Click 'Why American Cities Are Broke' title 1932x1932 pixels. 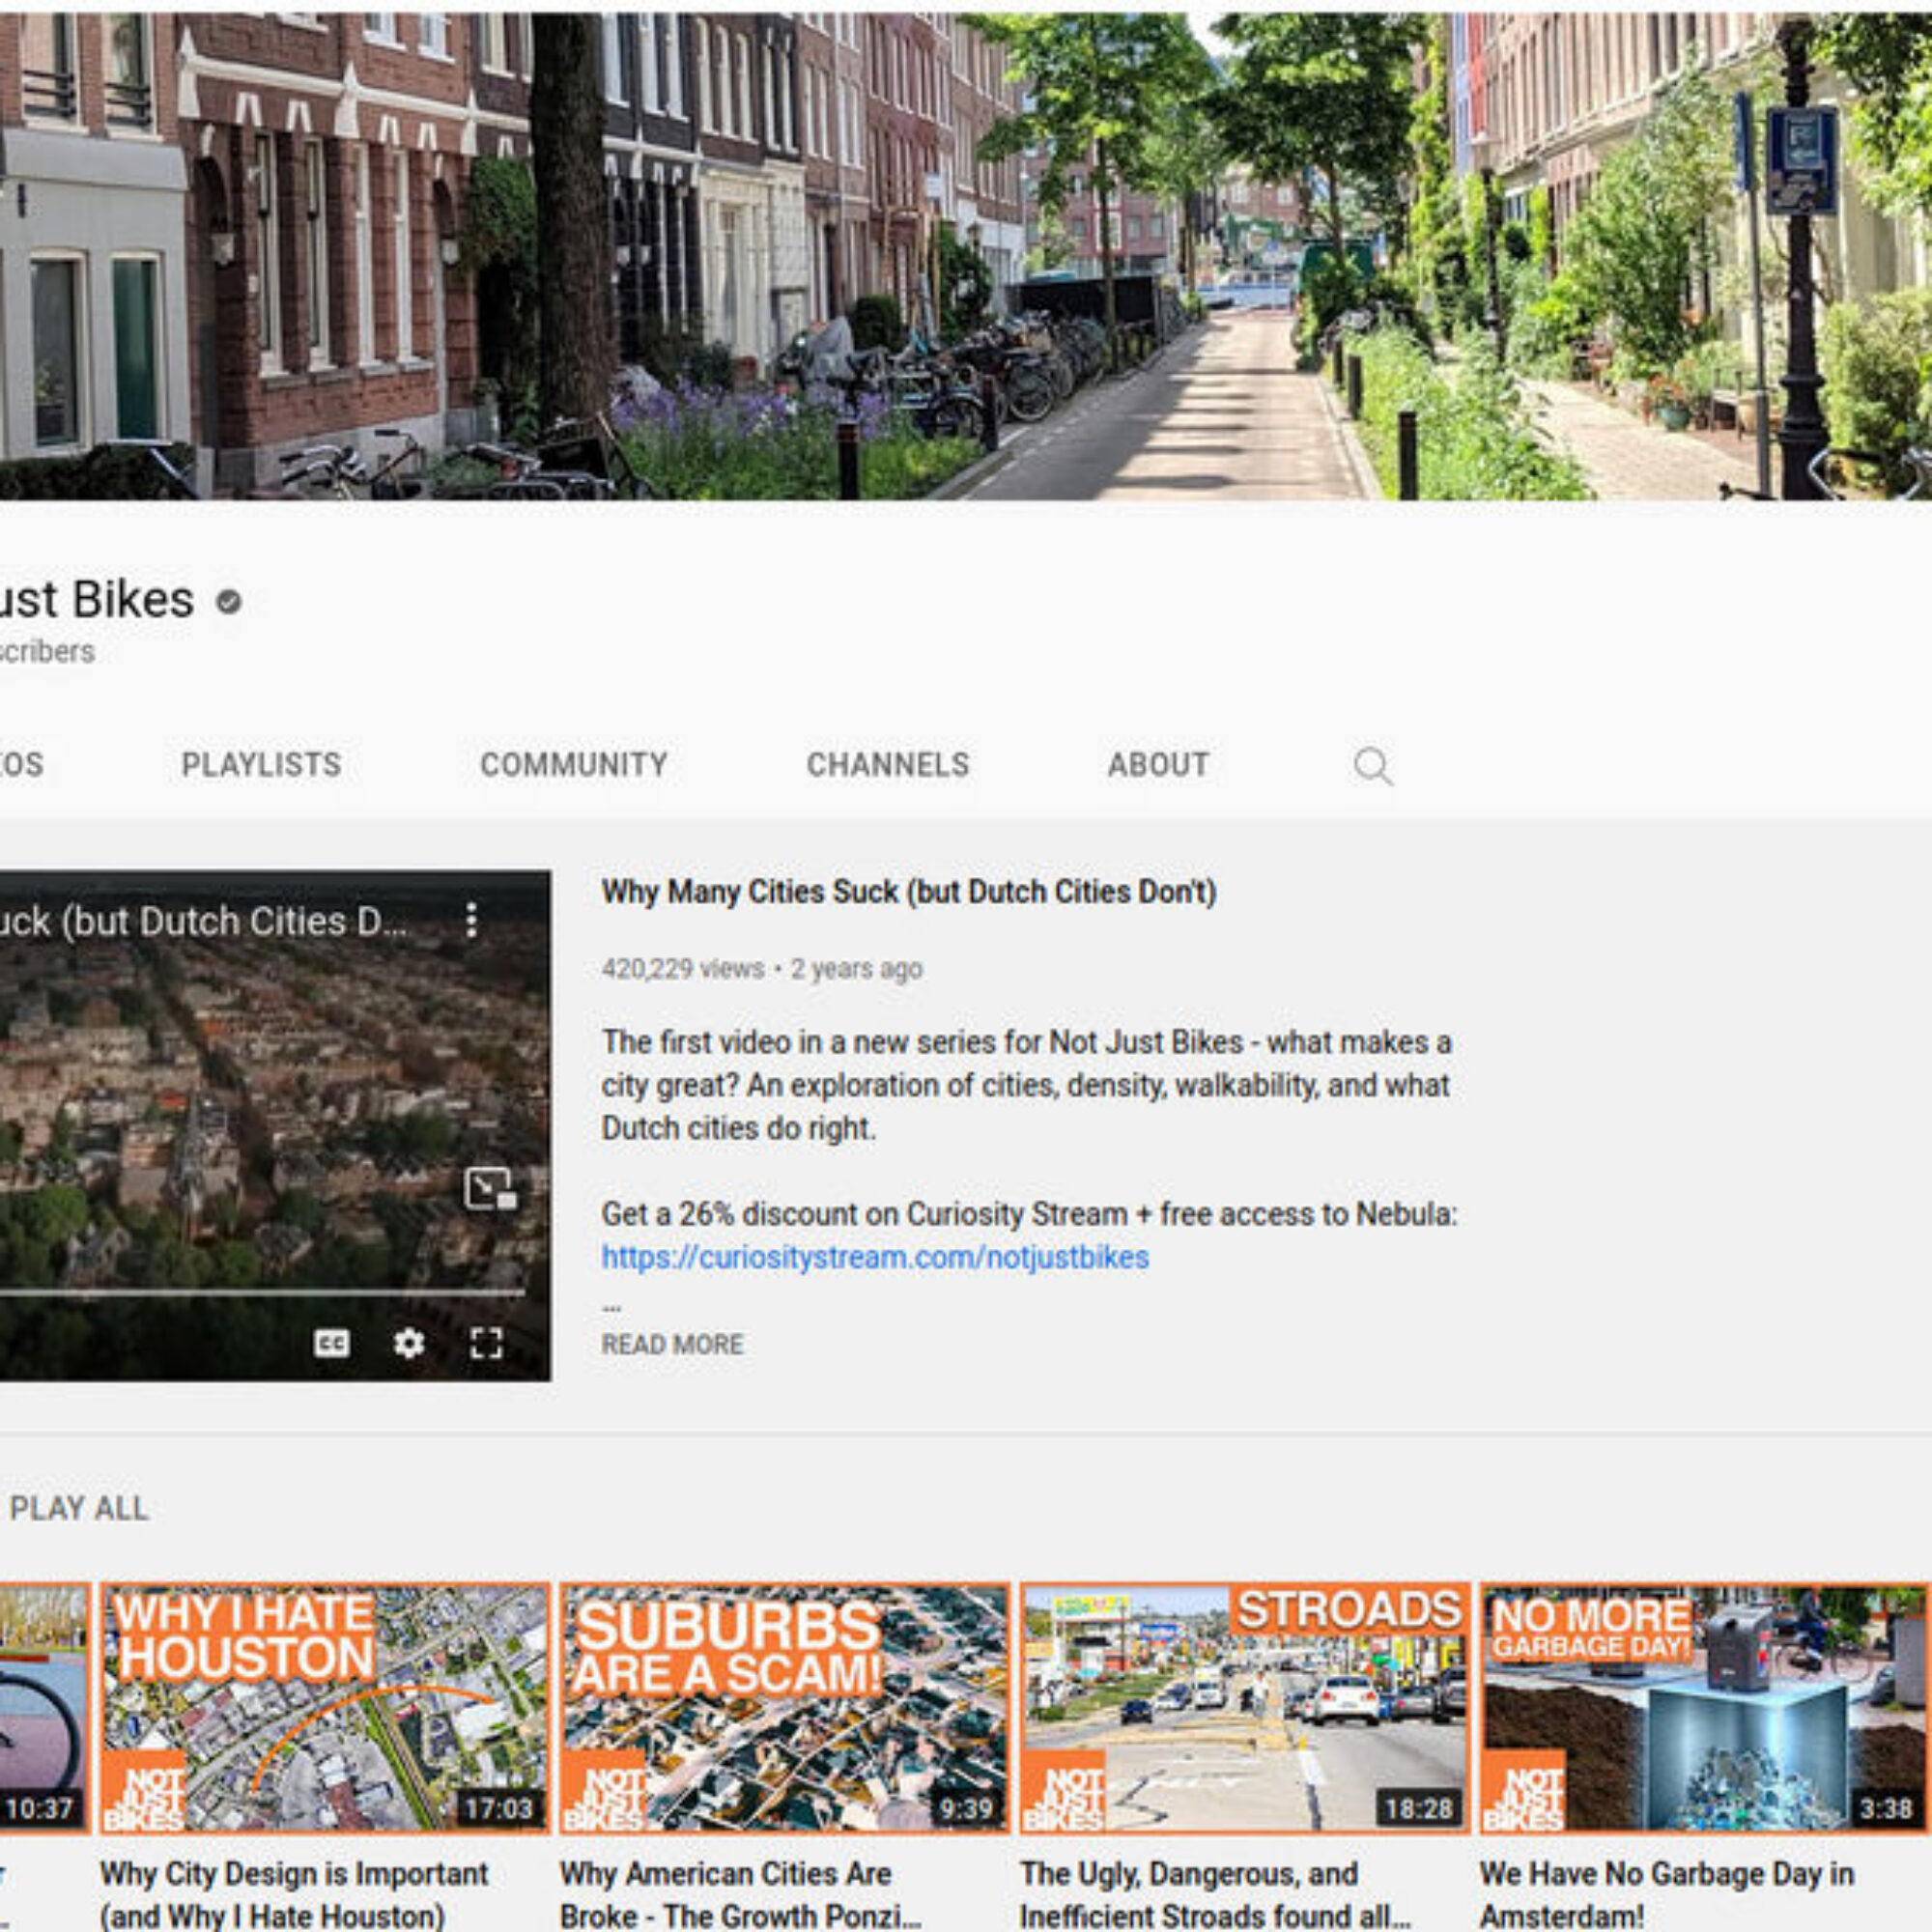click(x=740, y=1895)
